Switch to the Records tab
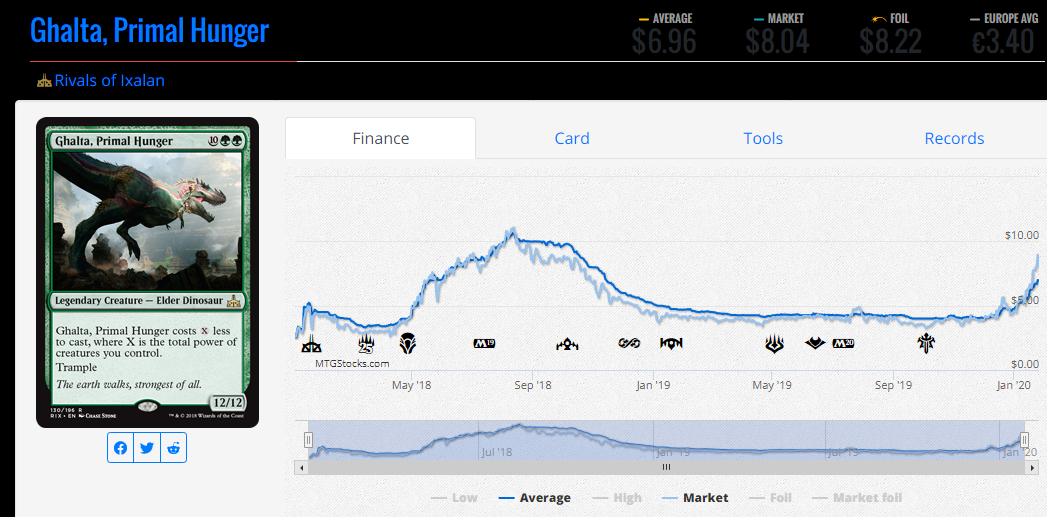 pos(954,138)
